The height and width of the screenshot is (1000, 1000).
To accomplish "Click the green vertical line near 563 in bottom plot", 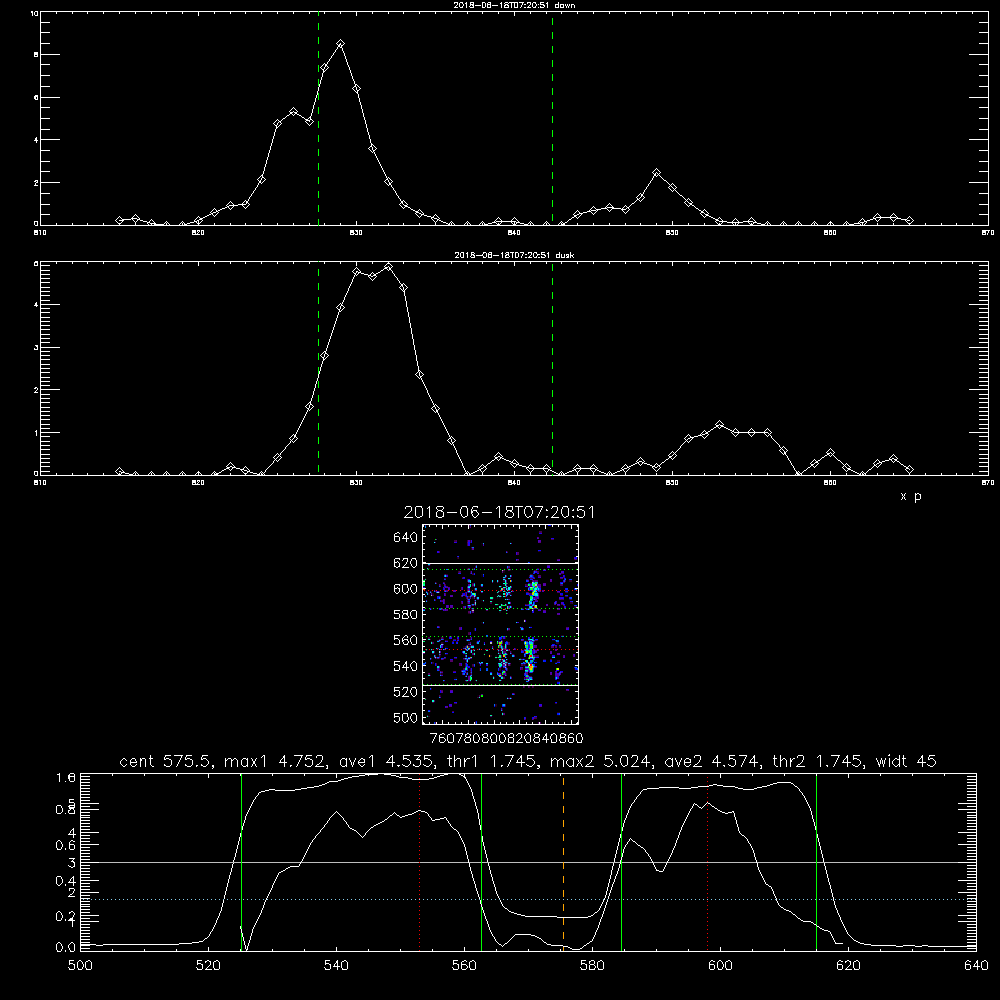I will click(482, 861).
